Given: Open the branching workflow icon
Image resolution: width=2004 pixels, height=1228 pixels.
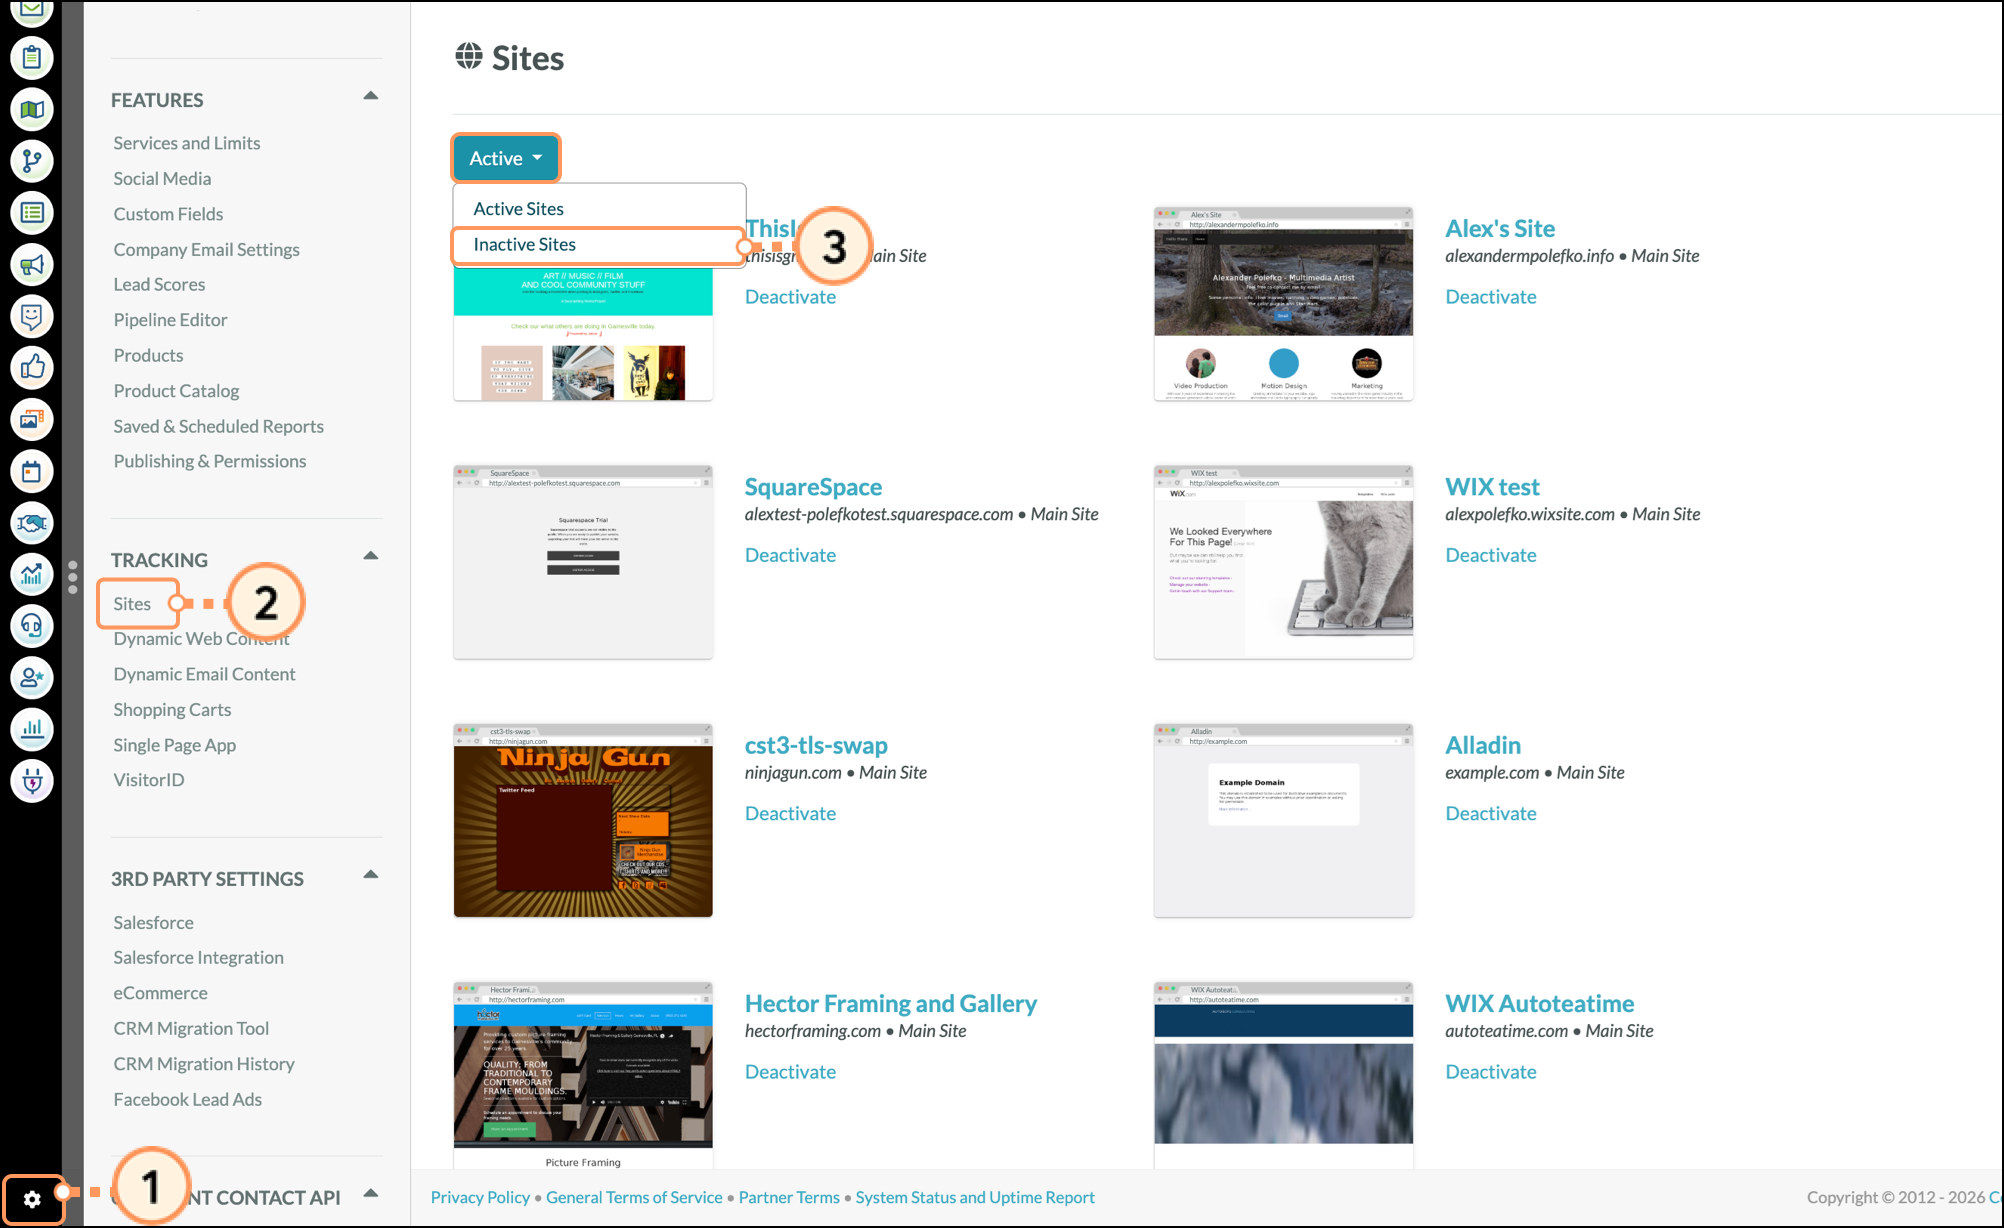Looking at the screenshot, I should click(x=32, y=161).
